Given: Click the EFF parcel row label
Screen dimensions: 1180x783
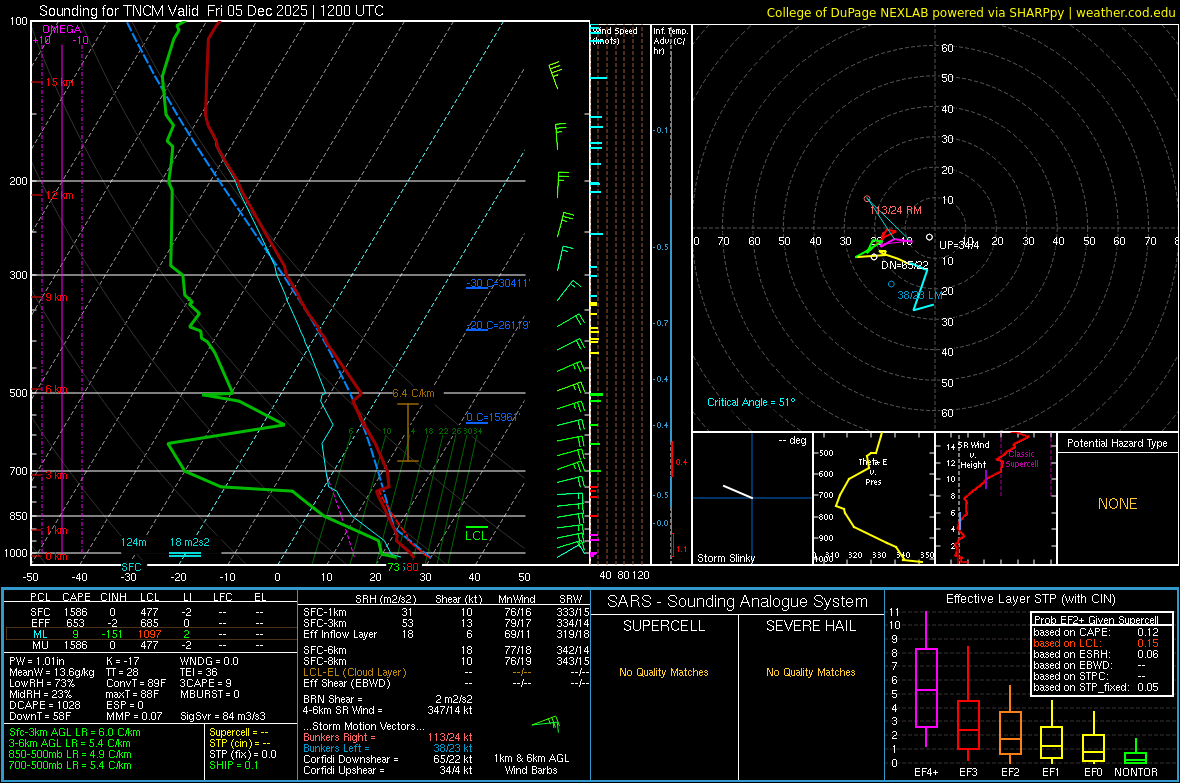Looking at the screenshot, I should [40, 623].
